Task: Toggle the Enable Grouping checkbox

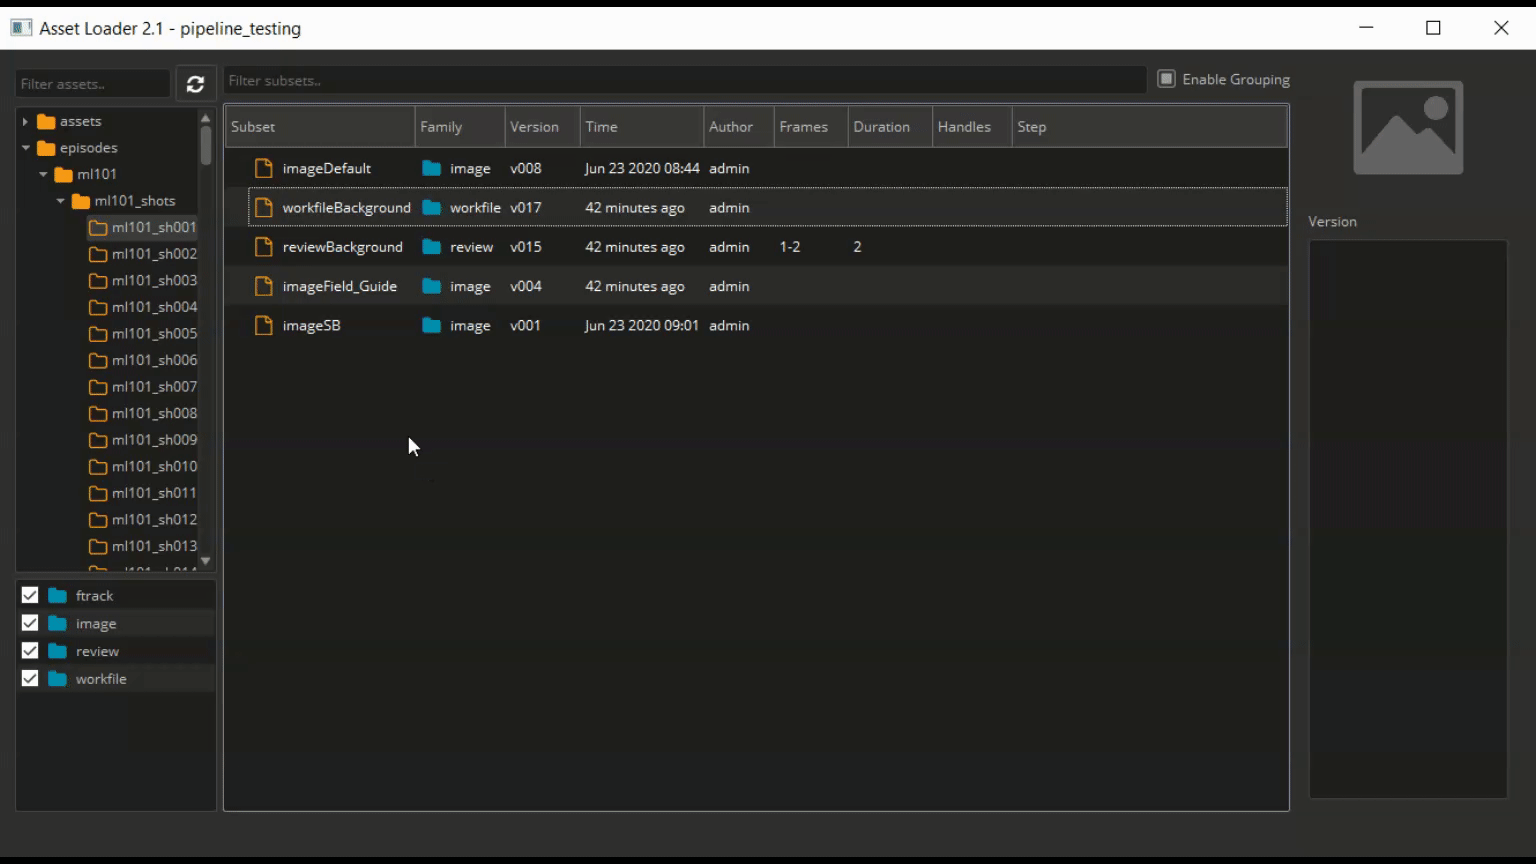Action: (x=1166, y=79)
